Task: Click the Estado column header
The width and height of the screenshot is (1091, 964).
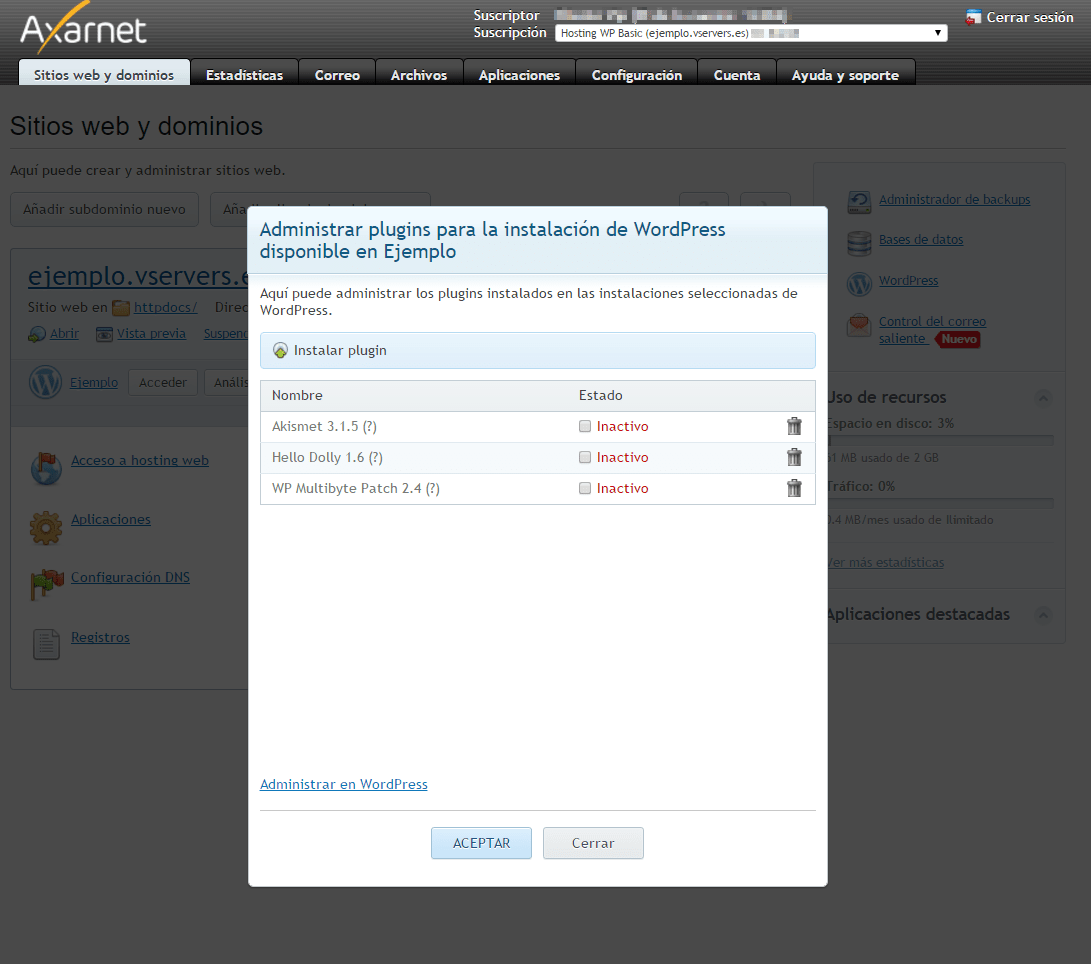Action: [600, 395]
